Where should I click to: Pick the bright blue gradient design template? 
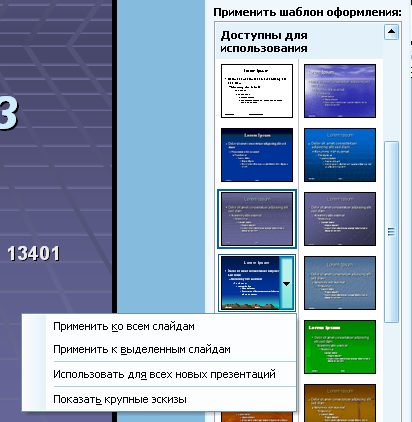coord(340,155)
